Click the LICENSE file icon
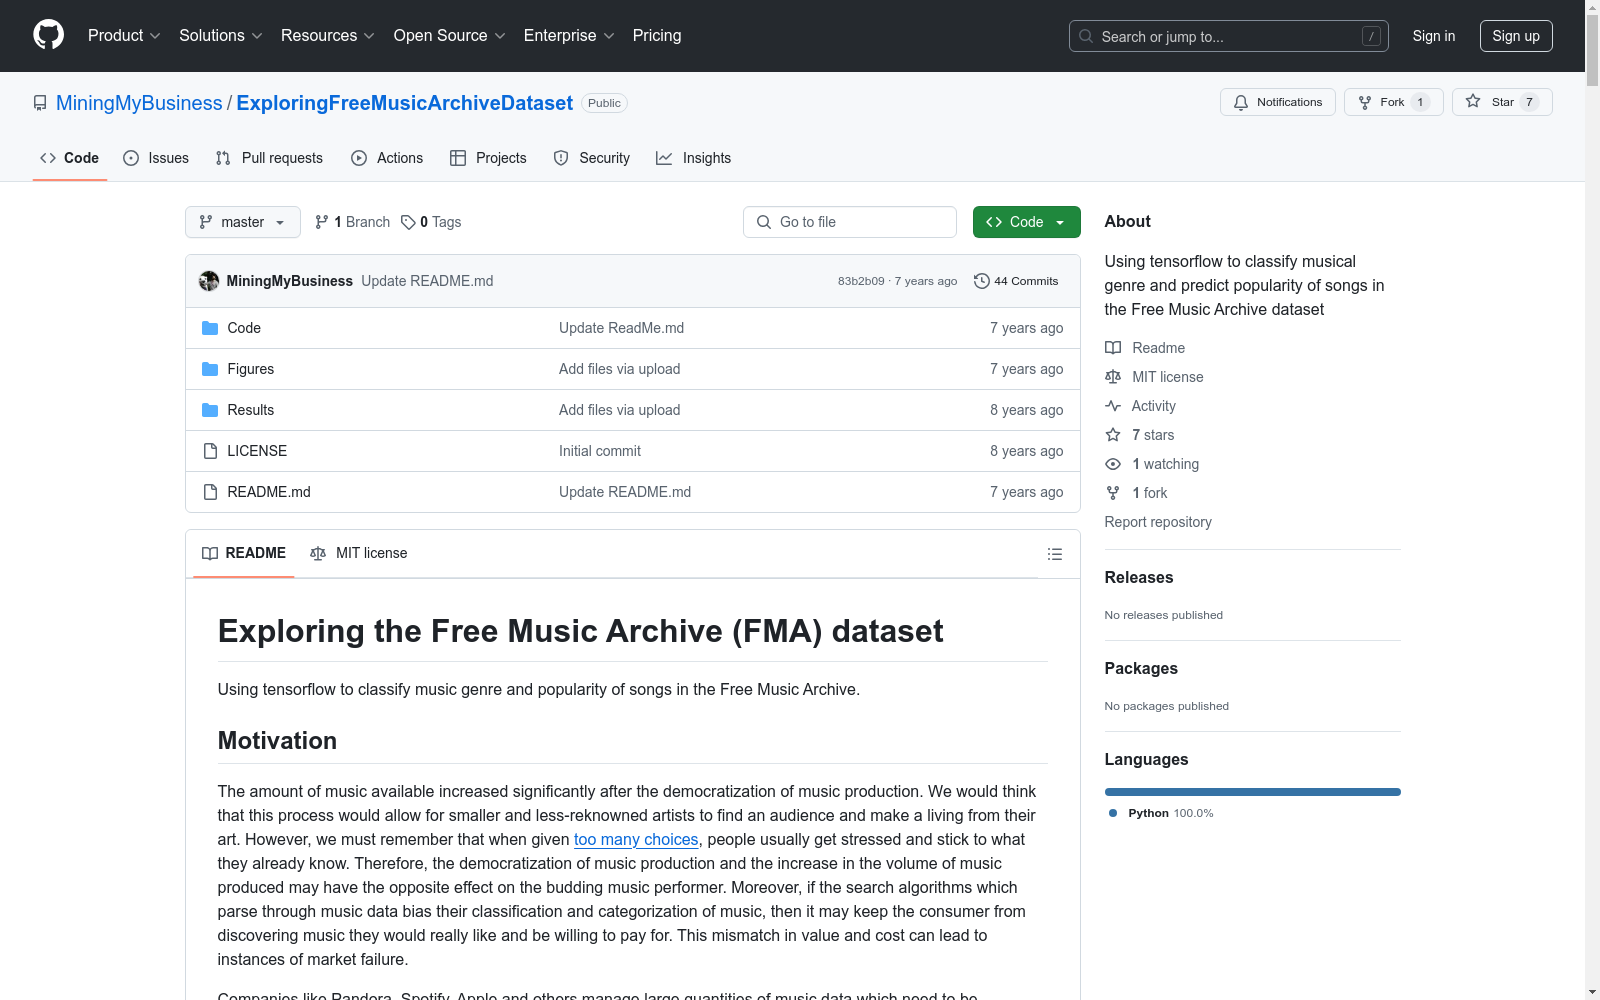The image size is (1600, 1000). [x=210, y=451]
